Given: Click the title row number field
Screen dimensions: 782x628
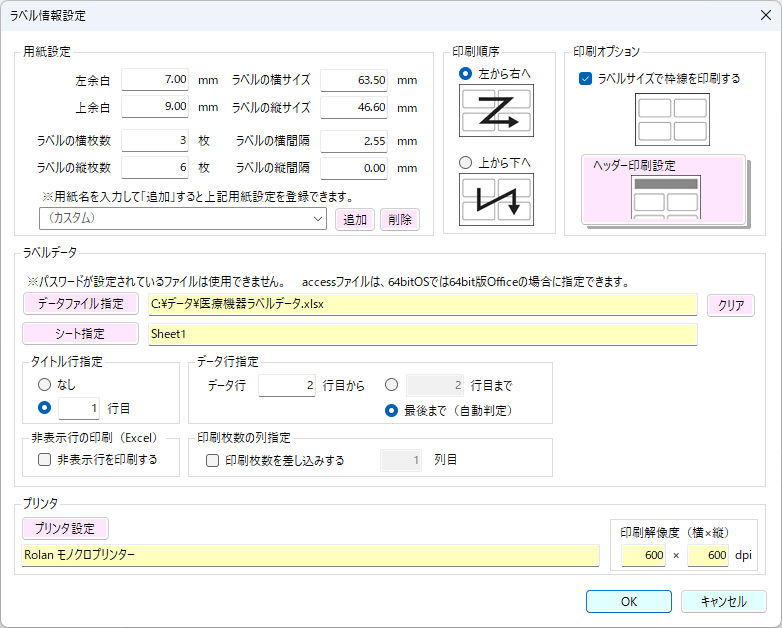Looking at the screenshot, I should (79, 409).
